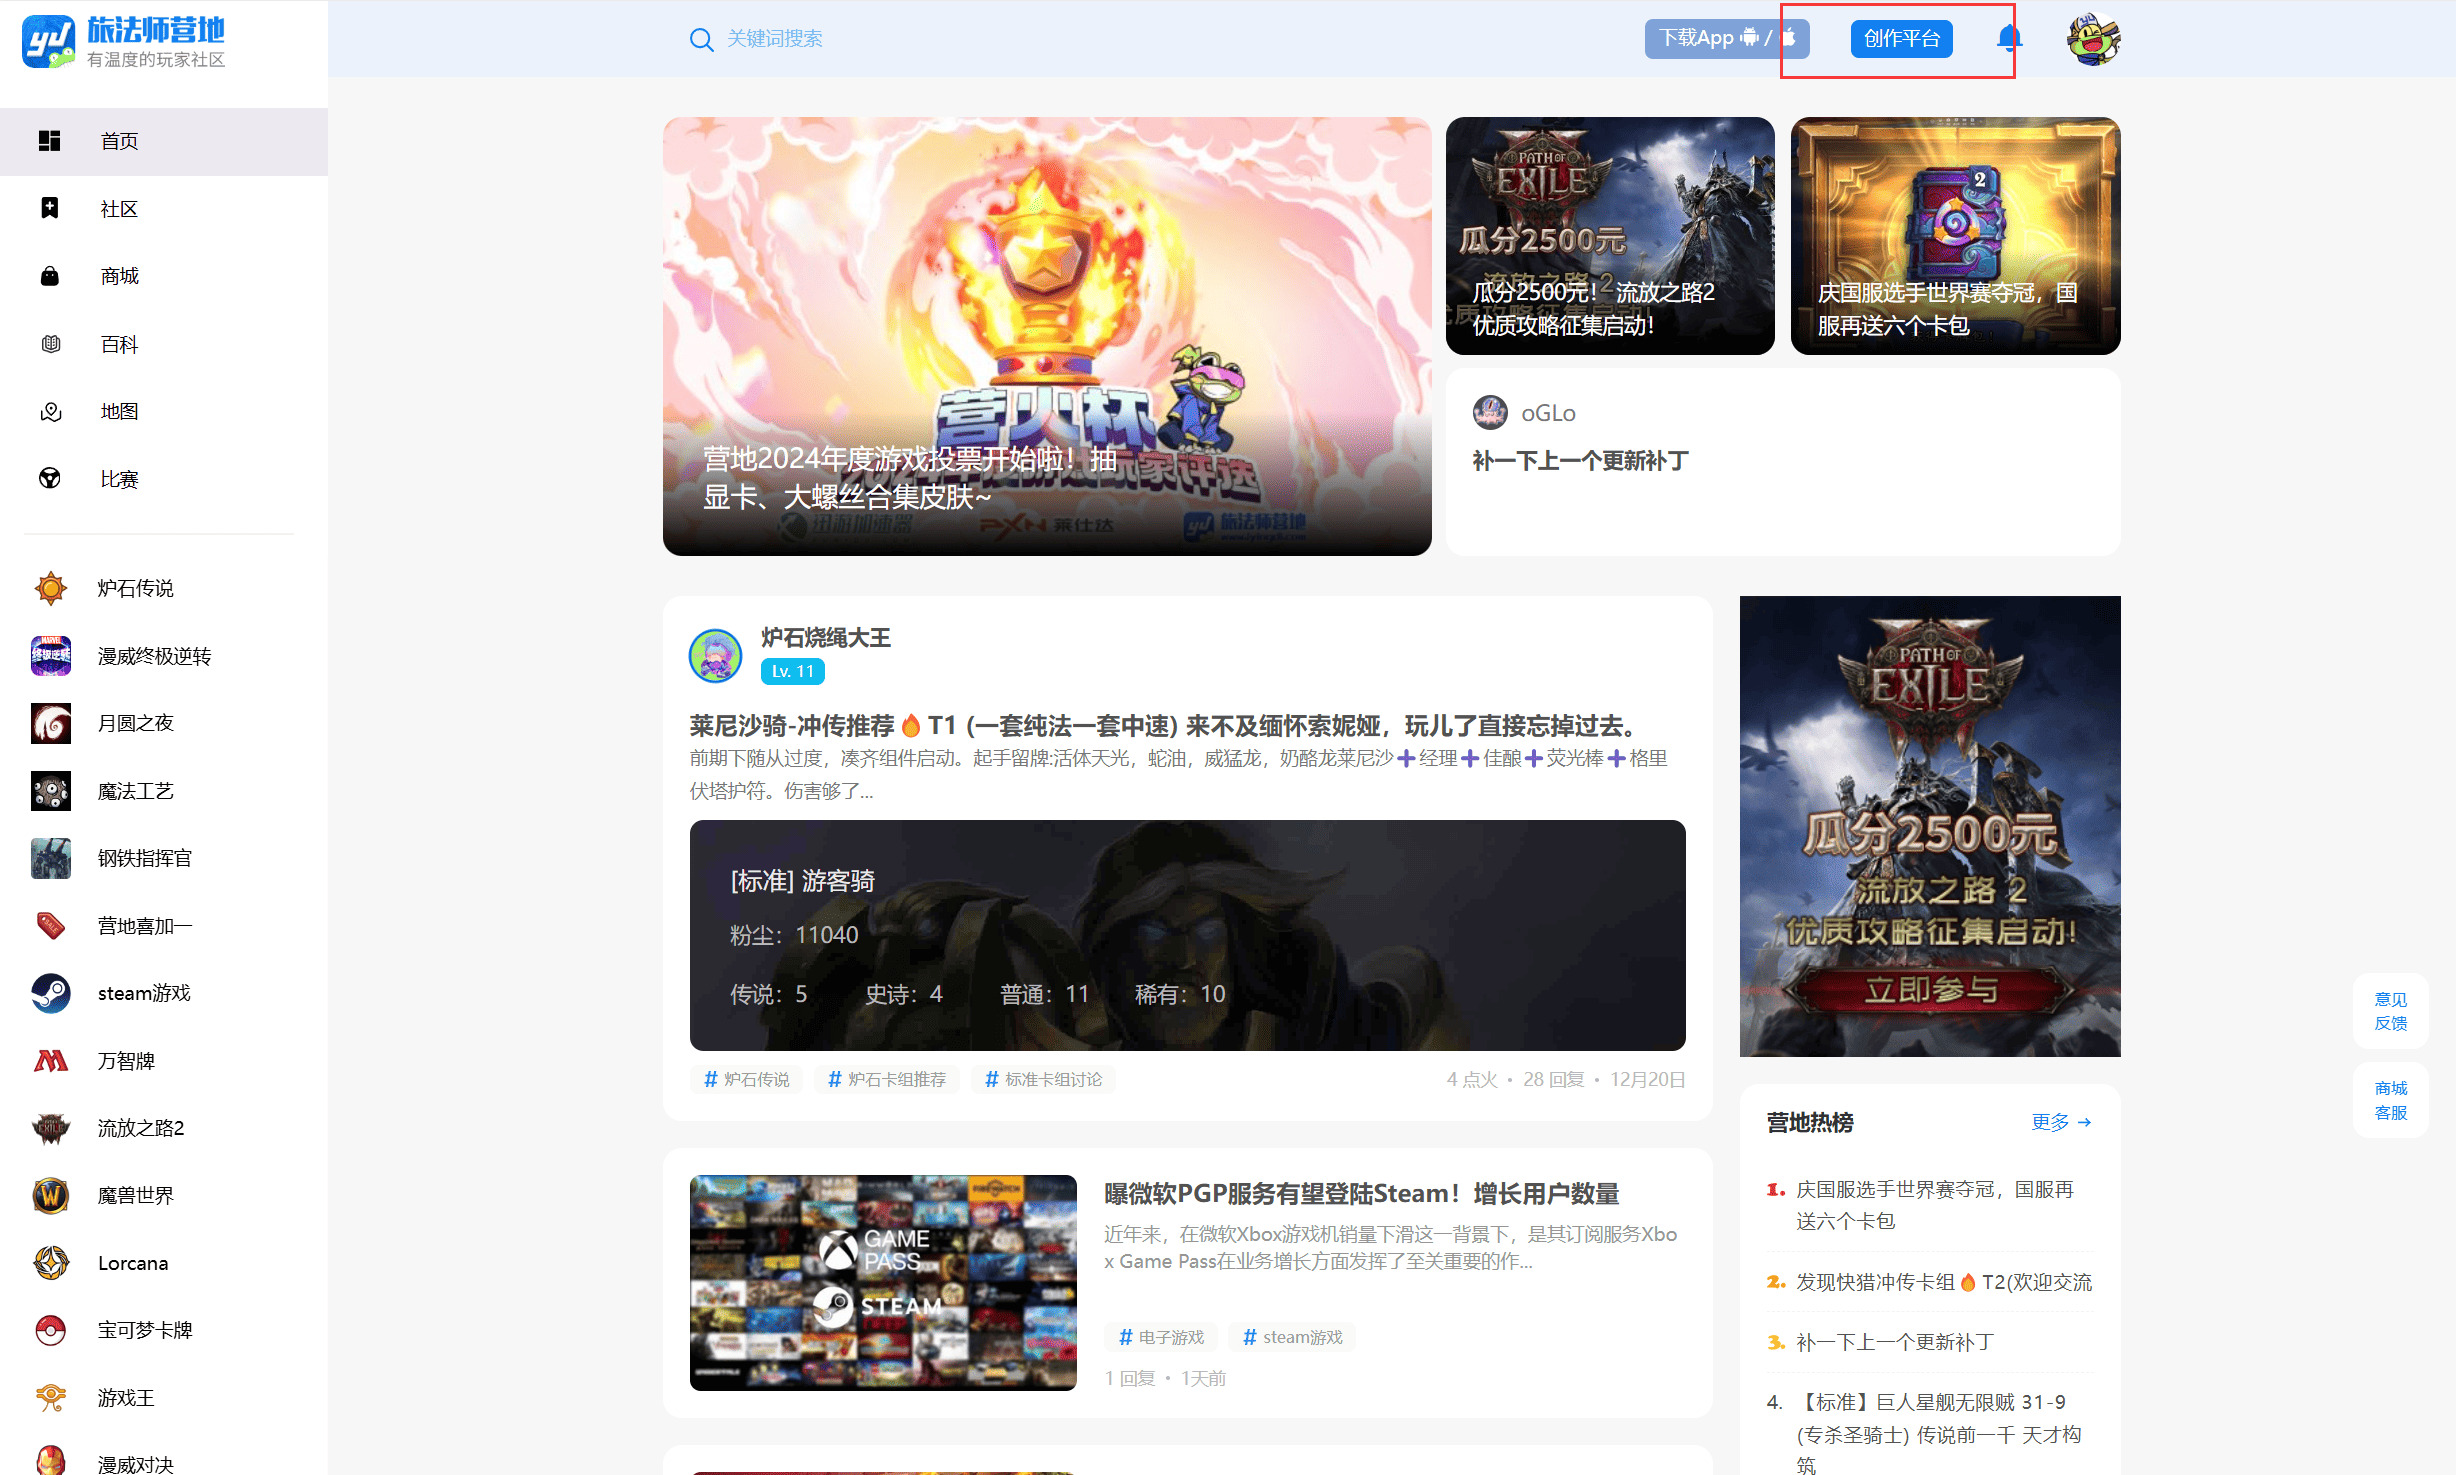This screenshot has width=2456, height=1475.
Task: Open the 庆国服选手世界赛夺冠 banner card
Action: click(x=1955, y=235)
